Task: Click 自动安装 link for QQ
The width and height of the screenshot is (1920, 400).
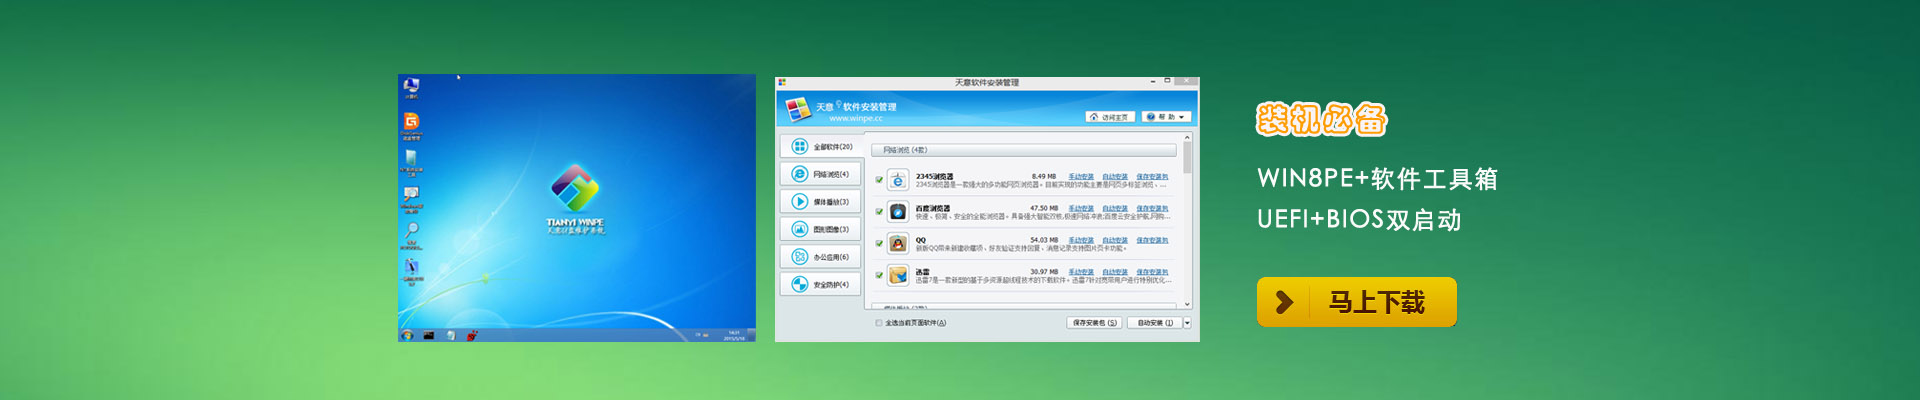Action: [x=1115, y=240]
